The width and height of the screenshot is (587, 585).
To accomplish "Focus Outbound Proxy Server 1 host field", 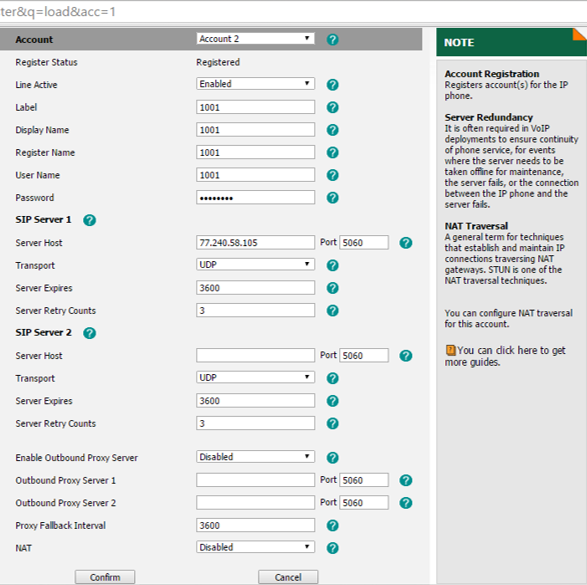I will [x=255, y=480].
